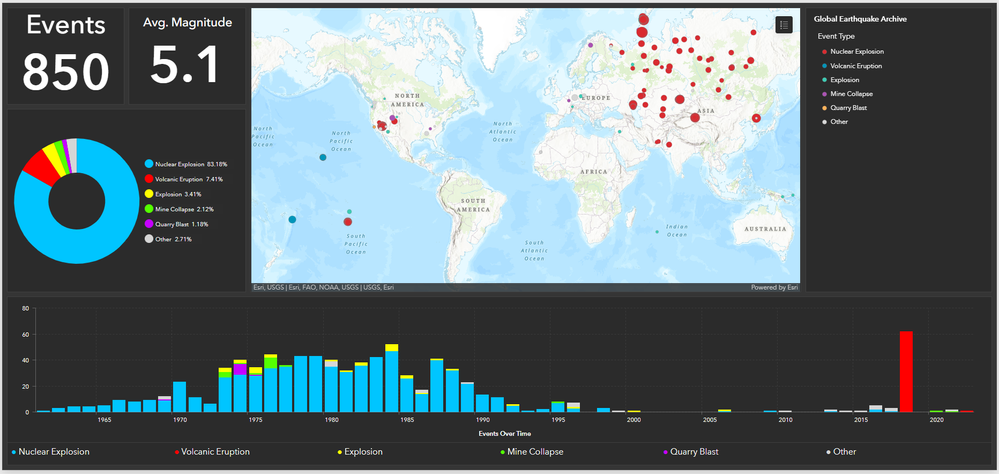Open the map legend list icon
The width and height of the screenshot is (999, 474).
[x=784, y=25]
